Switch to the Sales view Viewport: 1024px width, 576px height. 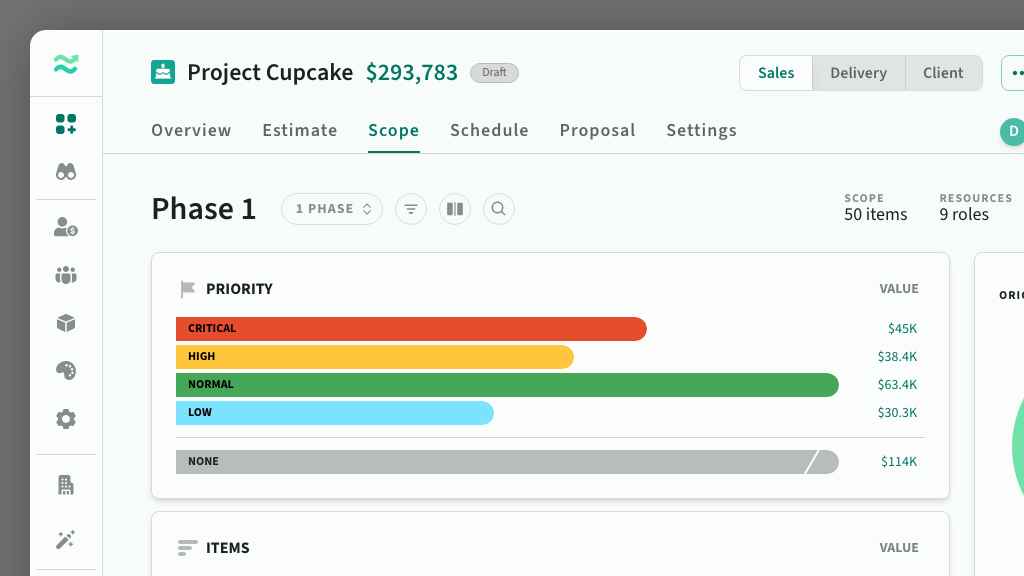(776, 73)
